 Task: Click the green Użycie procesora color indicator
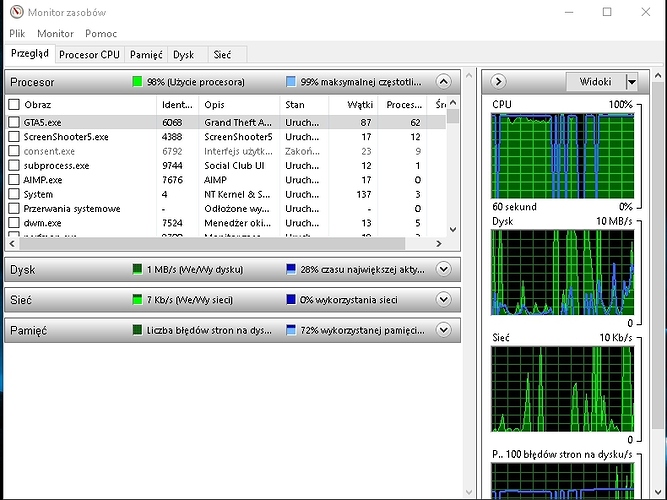click(137, 81)
